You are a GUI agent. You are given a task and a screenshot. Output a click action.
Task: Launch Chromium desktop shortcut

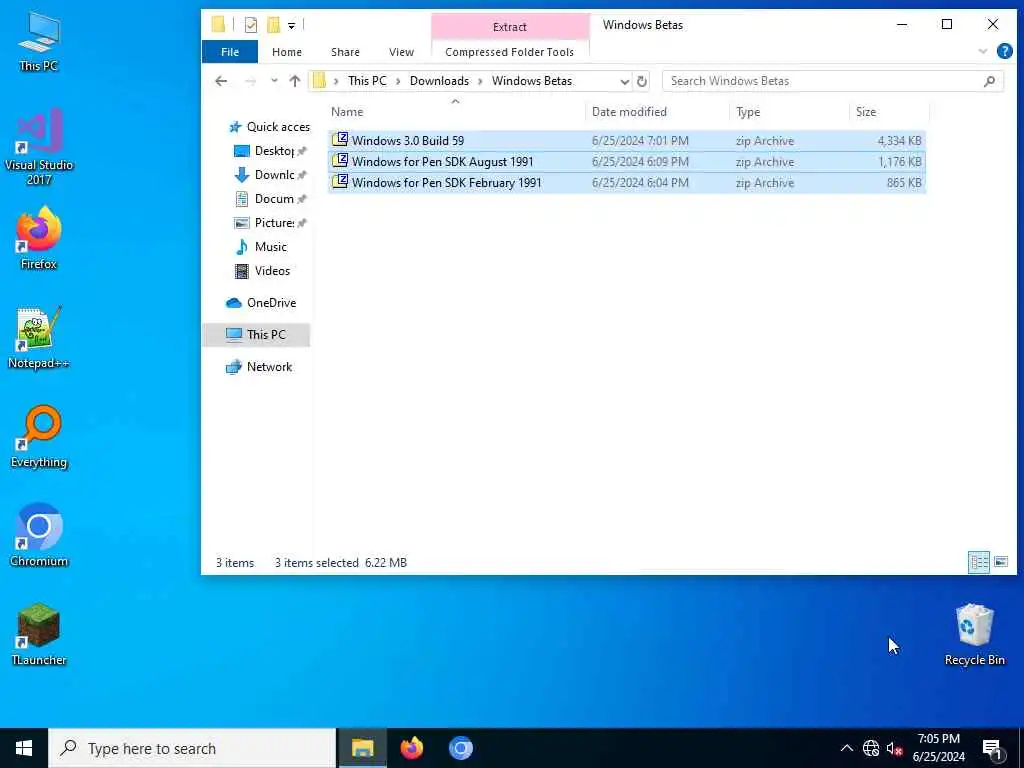pyautogui.click(x=39, y=536)
